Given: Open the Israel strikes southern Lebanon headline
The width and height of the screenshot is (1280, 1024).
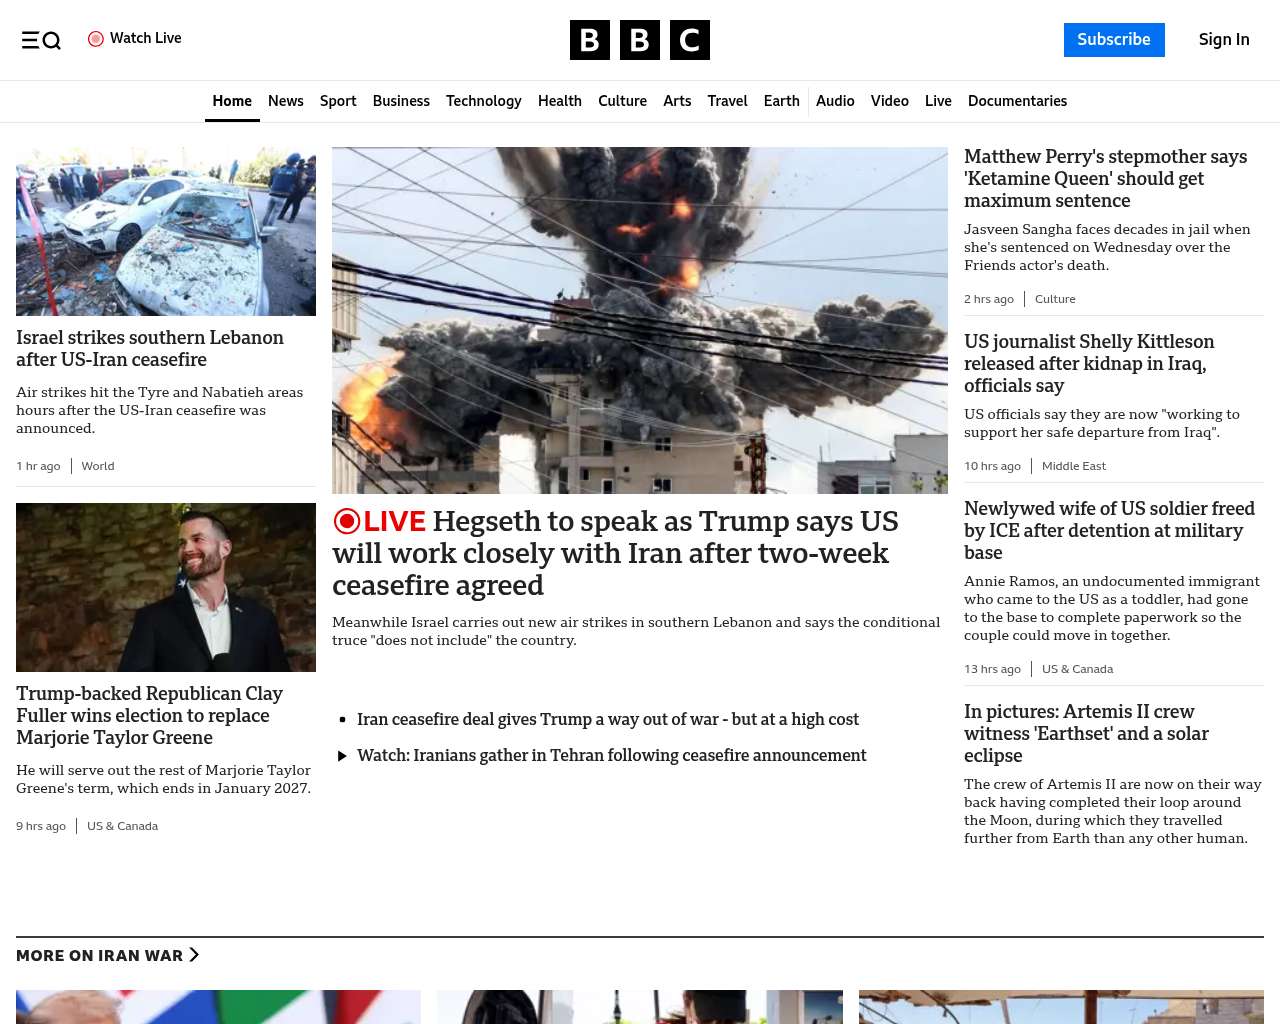Looking at the screenshot, I should (150, 348).
